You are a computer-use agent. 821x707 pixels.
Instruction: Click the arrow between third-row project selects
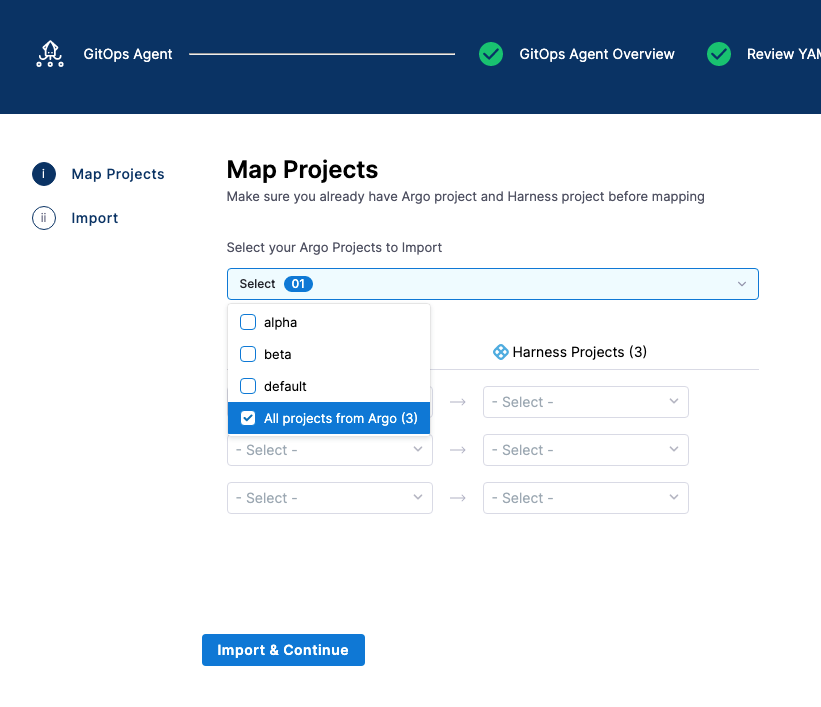tap(458, 498)
